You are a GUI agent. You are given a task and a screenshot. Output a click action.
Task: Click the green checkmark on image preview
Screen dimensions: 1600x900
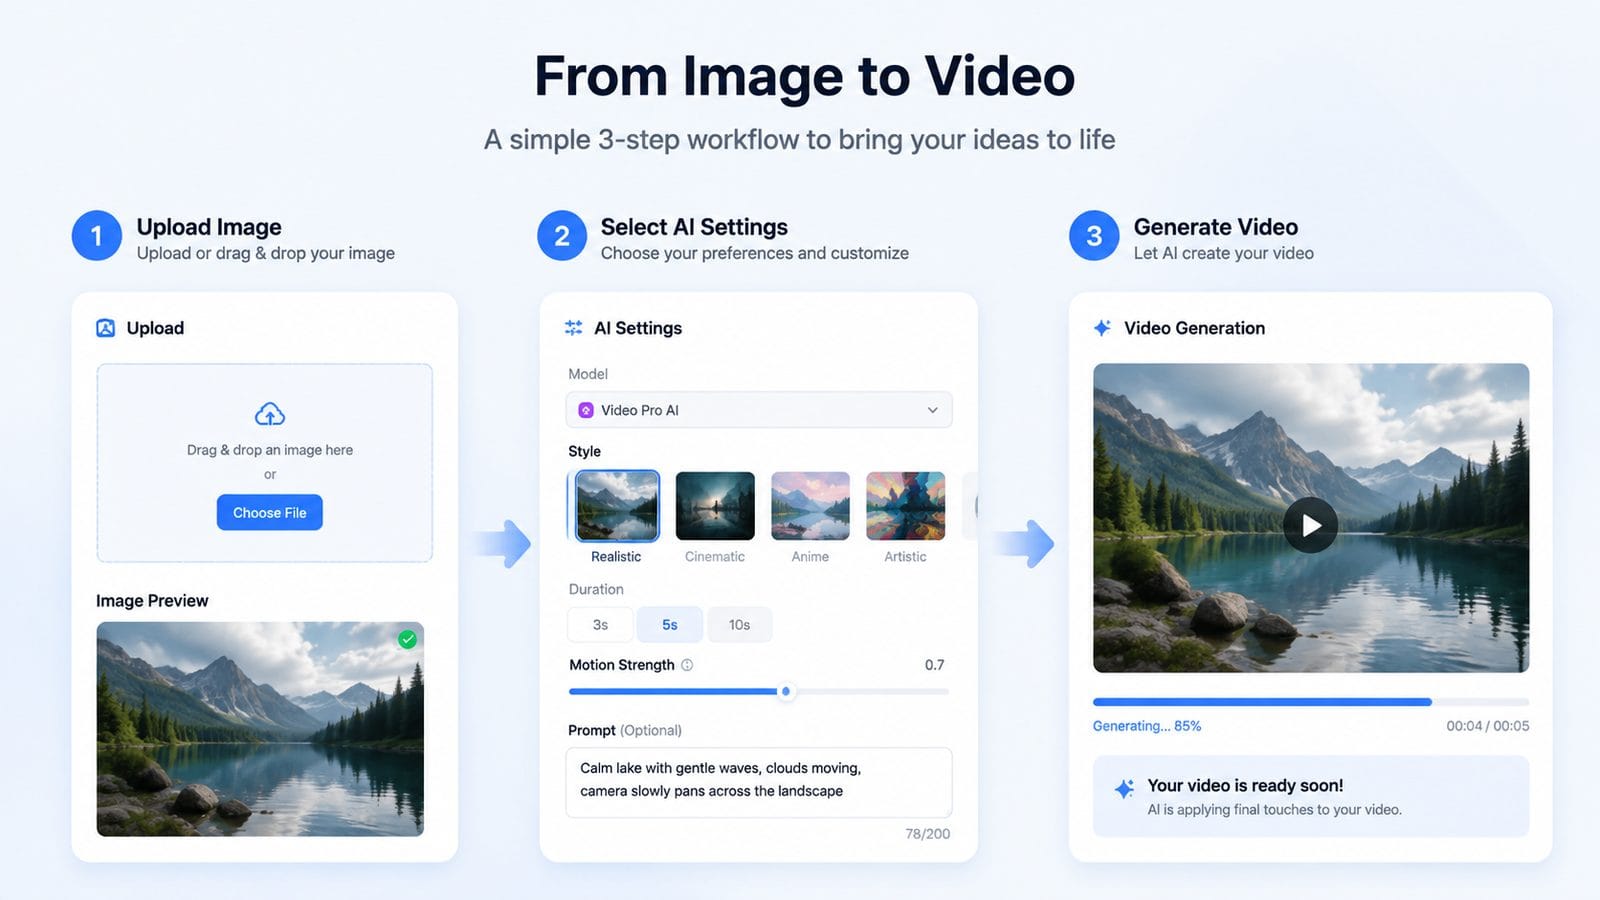(407, 640)
